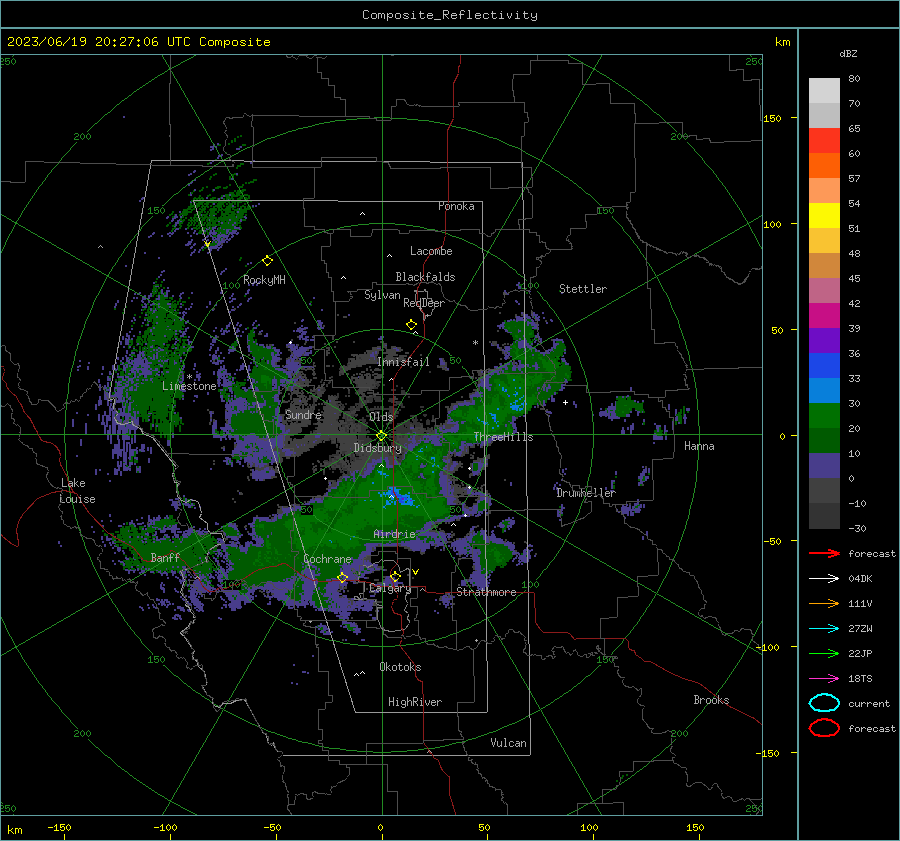The height and width of the screenshot is (841, 900).
Task: Click the yellow diamond marker near RockyMH
Action: [x=267, y=261]
